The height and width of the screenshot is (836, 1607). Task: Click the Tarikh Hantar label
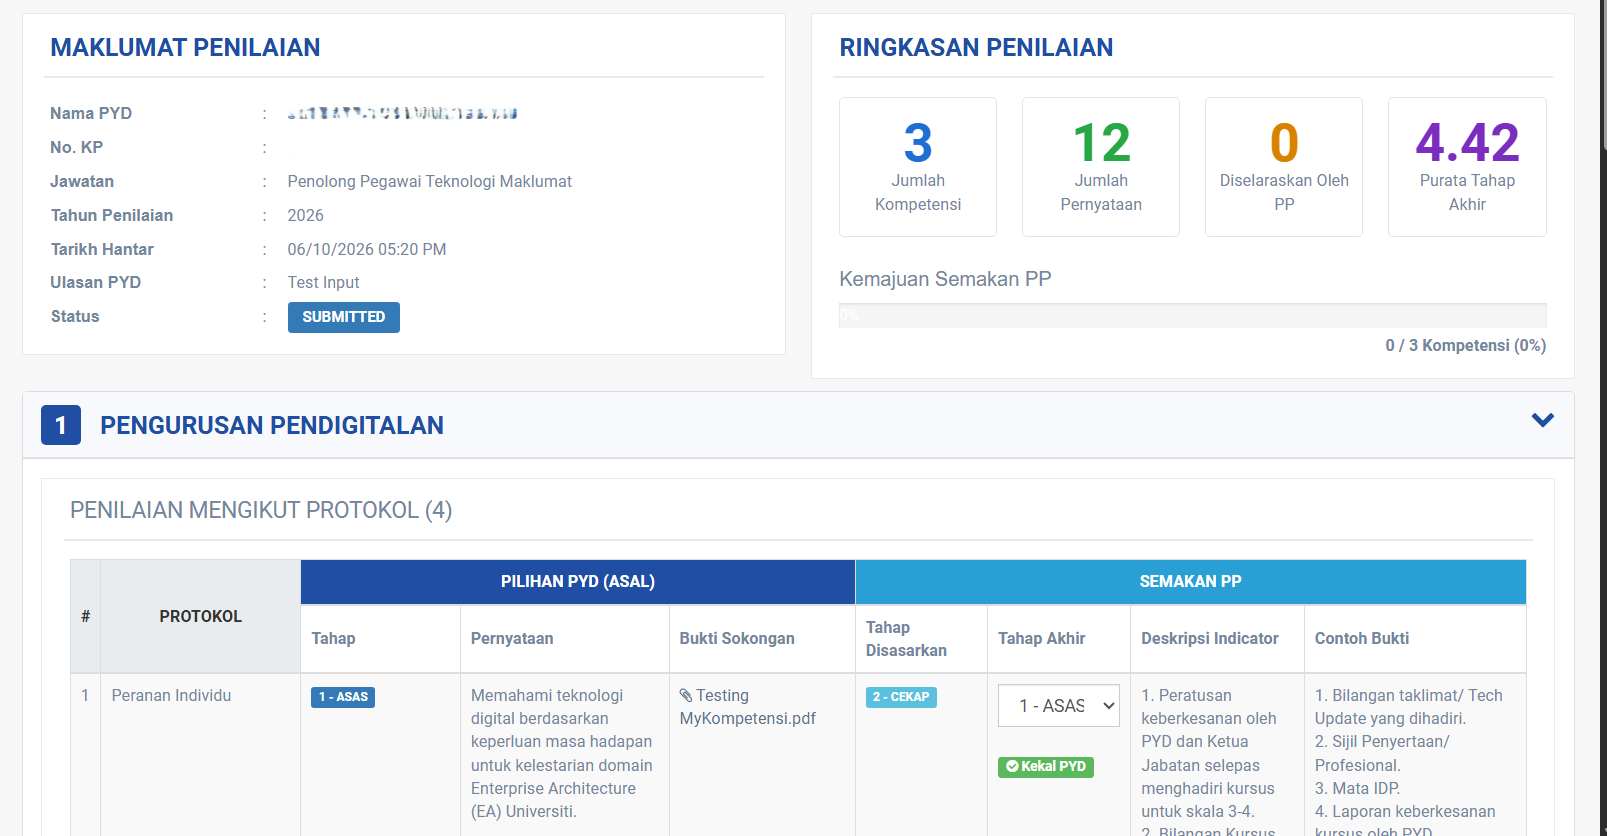[102, 250]
